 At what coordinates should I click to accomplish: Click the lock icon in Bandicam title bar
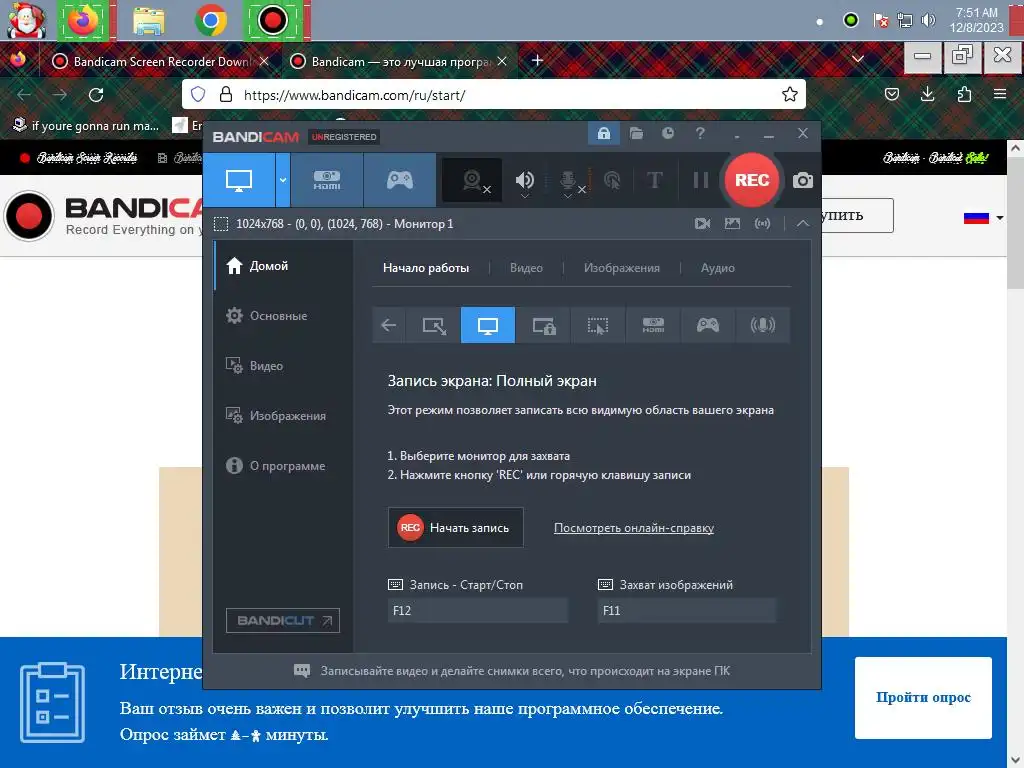tap(603, 134)
